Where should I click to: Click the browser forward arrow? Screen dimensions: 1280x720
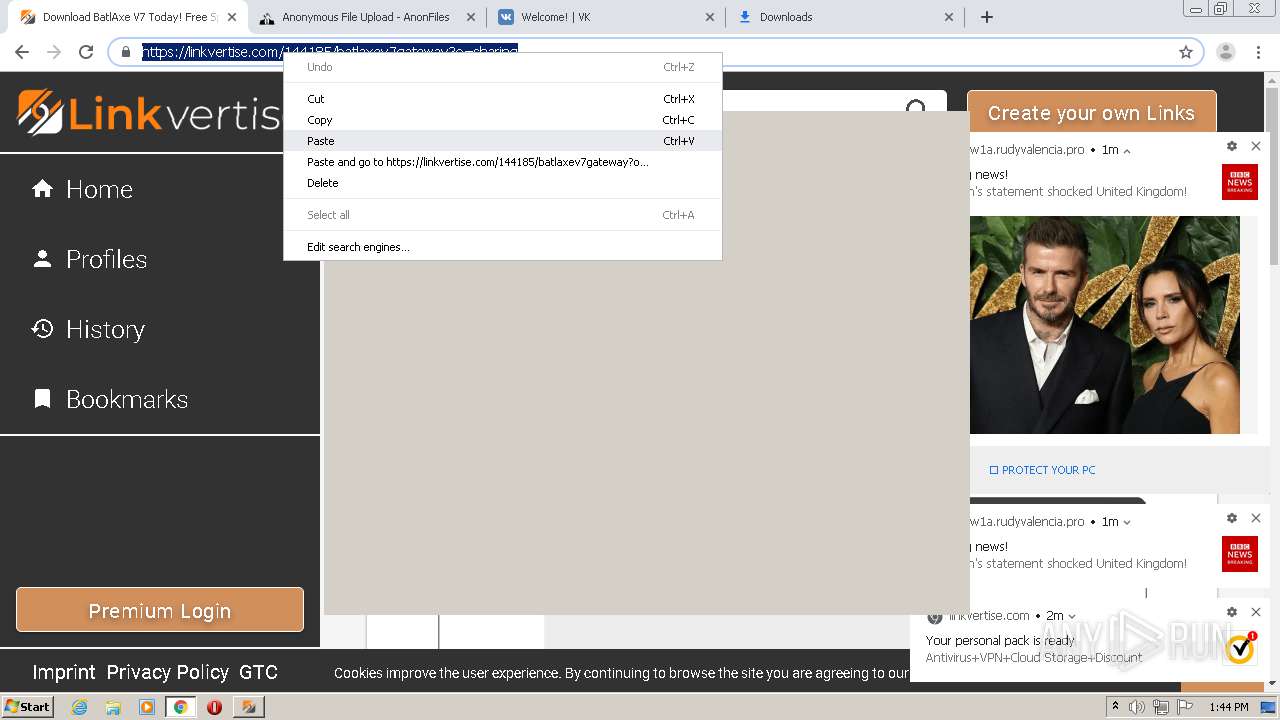coord(54,52)
